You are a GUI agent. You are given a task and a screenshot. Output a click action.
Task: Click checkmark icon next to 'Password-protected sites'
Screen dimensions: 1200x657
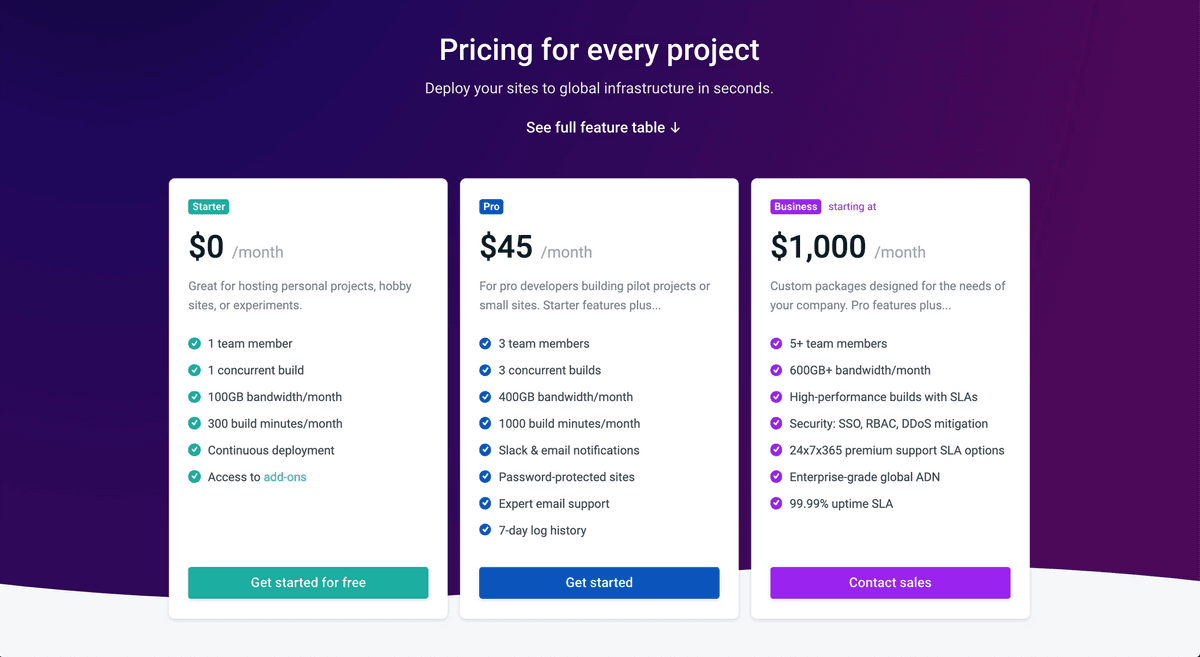pos(485,478)
